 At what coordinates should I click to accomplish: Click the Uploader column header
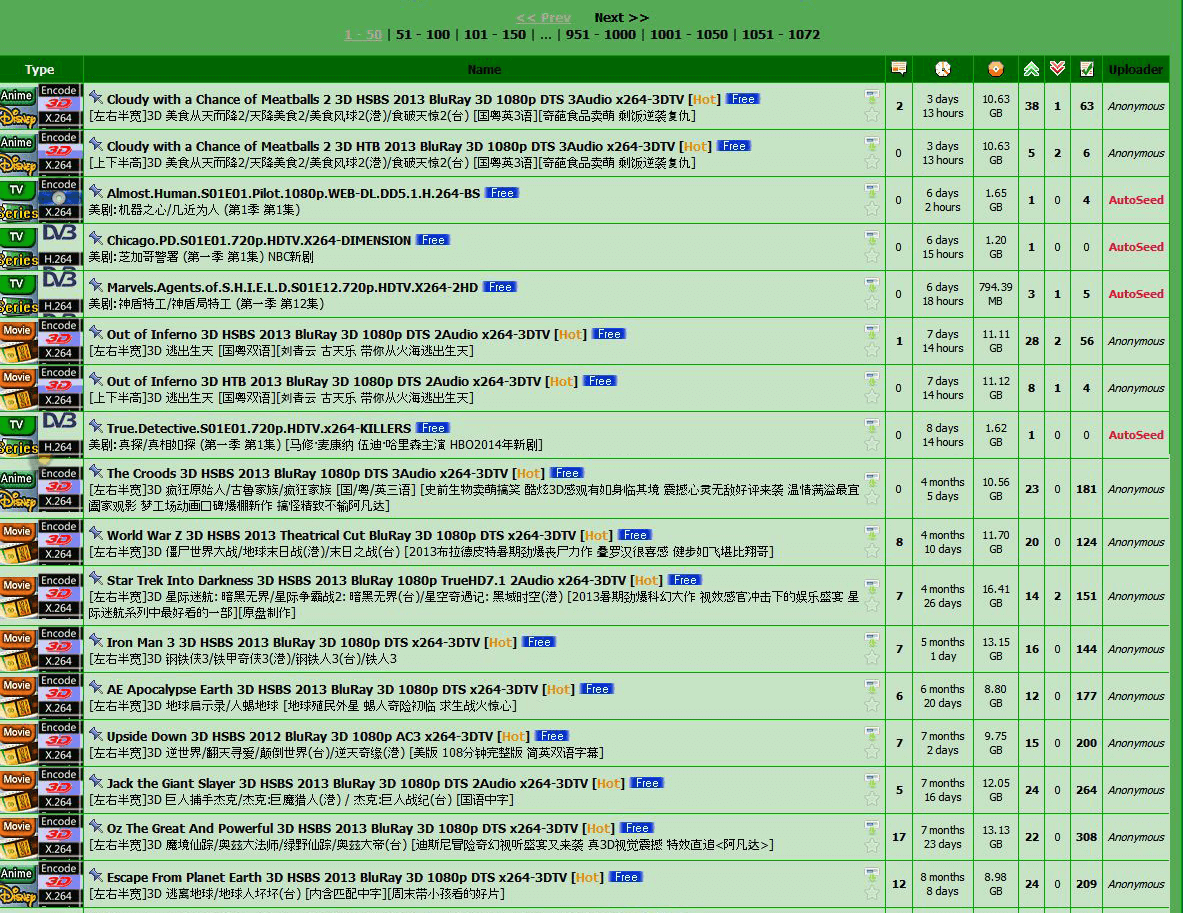(1135, 69)
